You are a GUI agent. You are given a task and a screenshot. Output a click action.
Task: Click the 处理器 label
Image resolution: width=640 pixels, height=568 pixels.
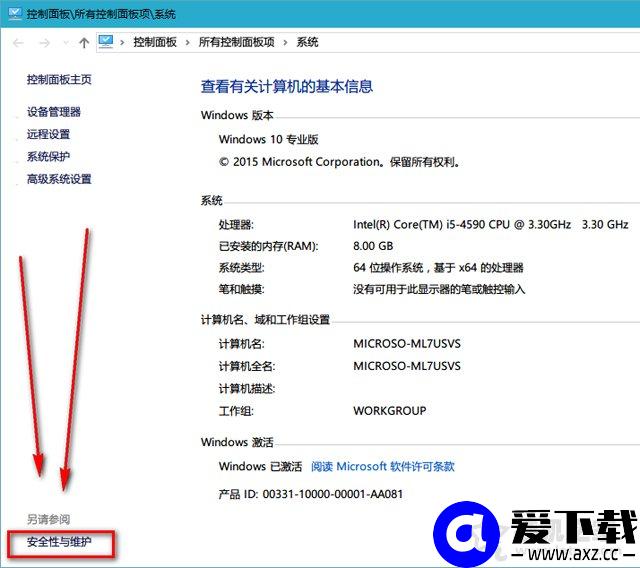point(236,225)
